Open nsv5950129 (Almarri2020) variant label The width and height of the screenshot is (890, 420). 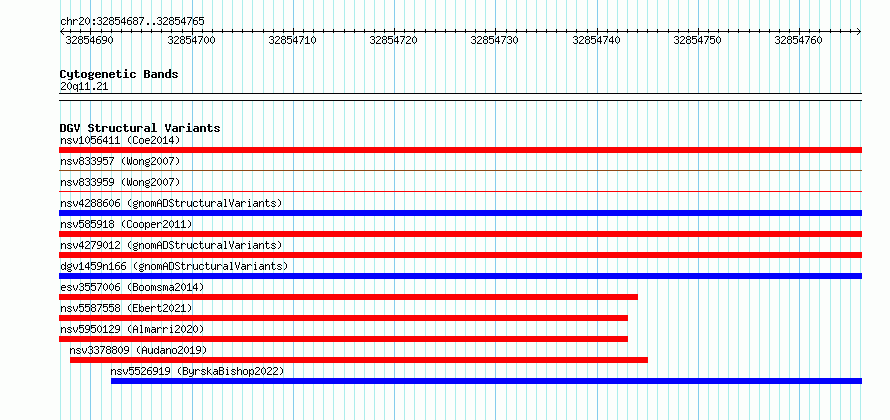point(132,329)
